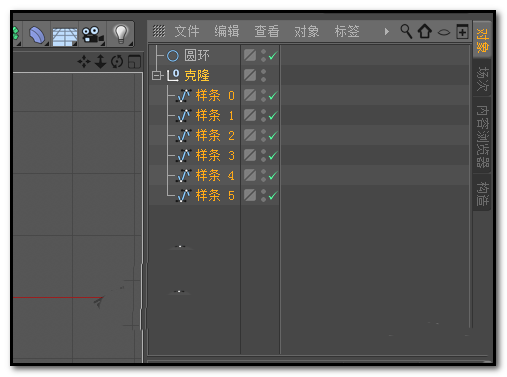
Task: Collapse the 克隆 tree node
Action: point(156,76)
